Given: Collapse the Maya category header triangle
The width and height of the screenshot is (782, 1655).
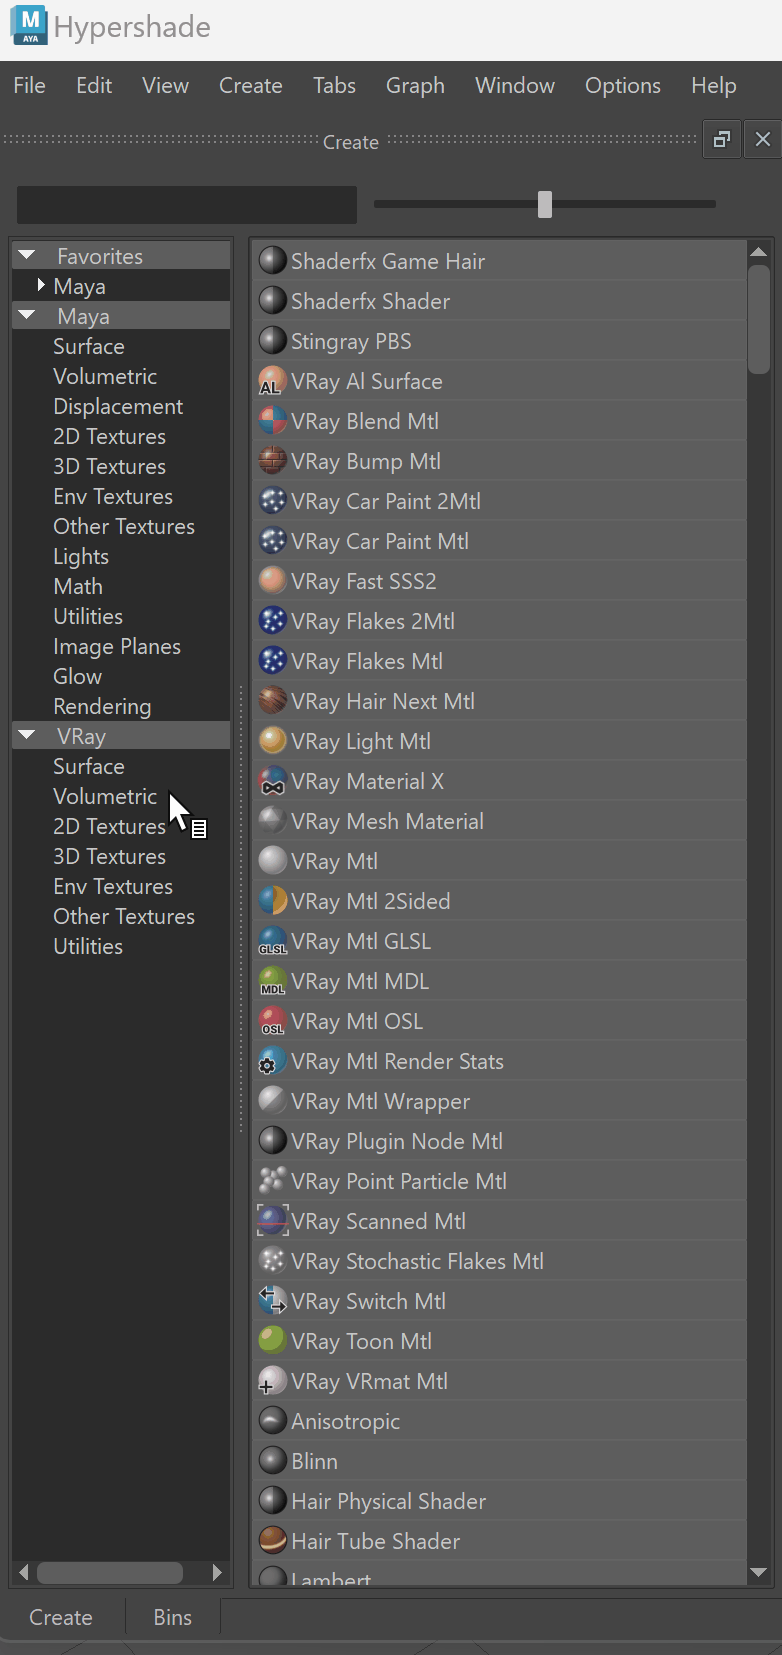Looking at the screenshot, I should pyautogui.click(x=27, y=316).
